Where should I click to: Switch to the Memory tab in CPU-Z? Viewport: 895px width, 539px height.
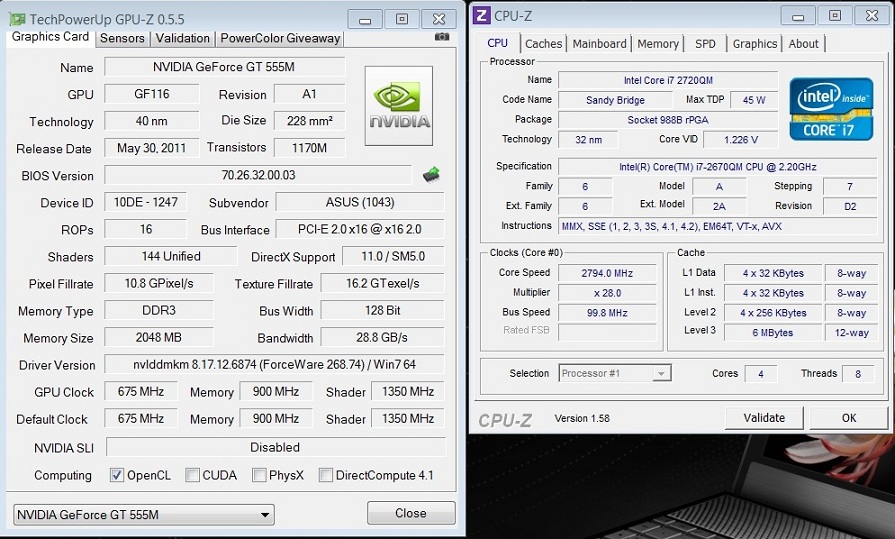(x=658, y=44)
